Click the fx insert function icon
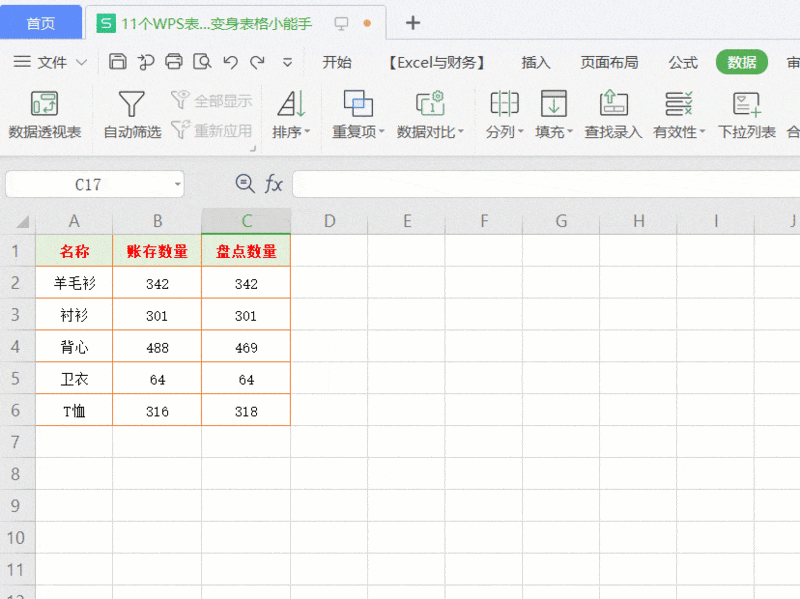800x599 pixels. pyautogui.click(x=273, y=184)
